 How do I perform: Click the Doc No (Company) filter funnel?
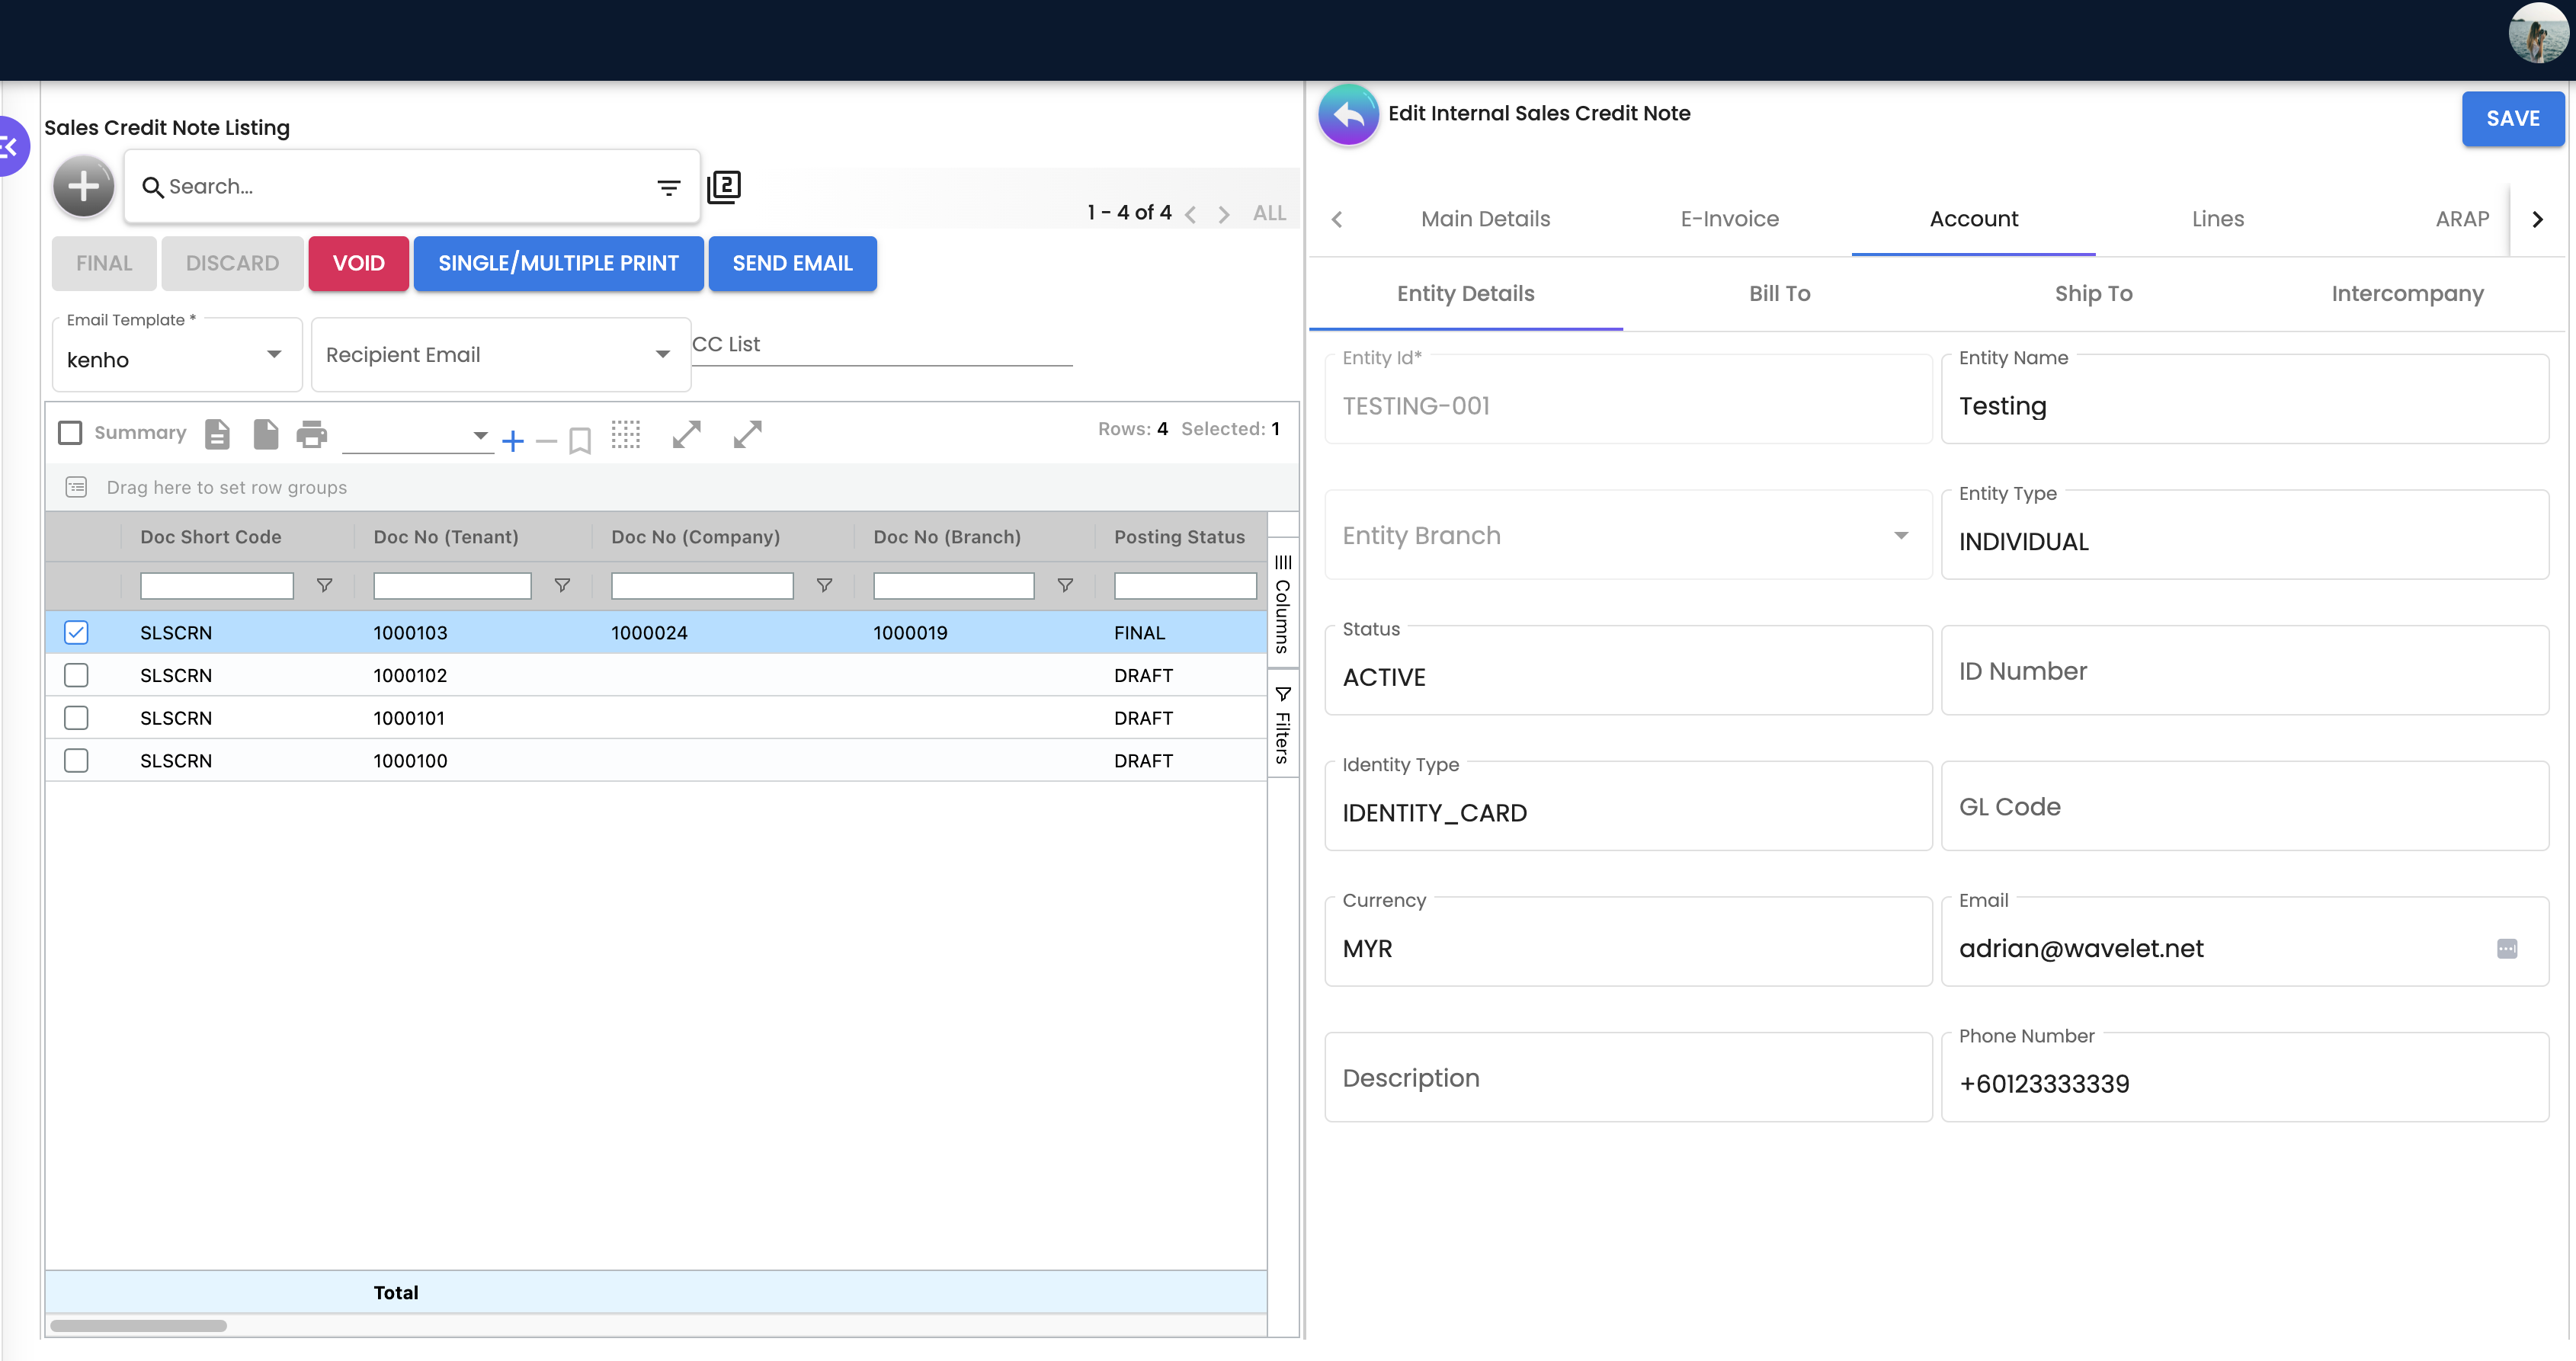click(824, 585)
